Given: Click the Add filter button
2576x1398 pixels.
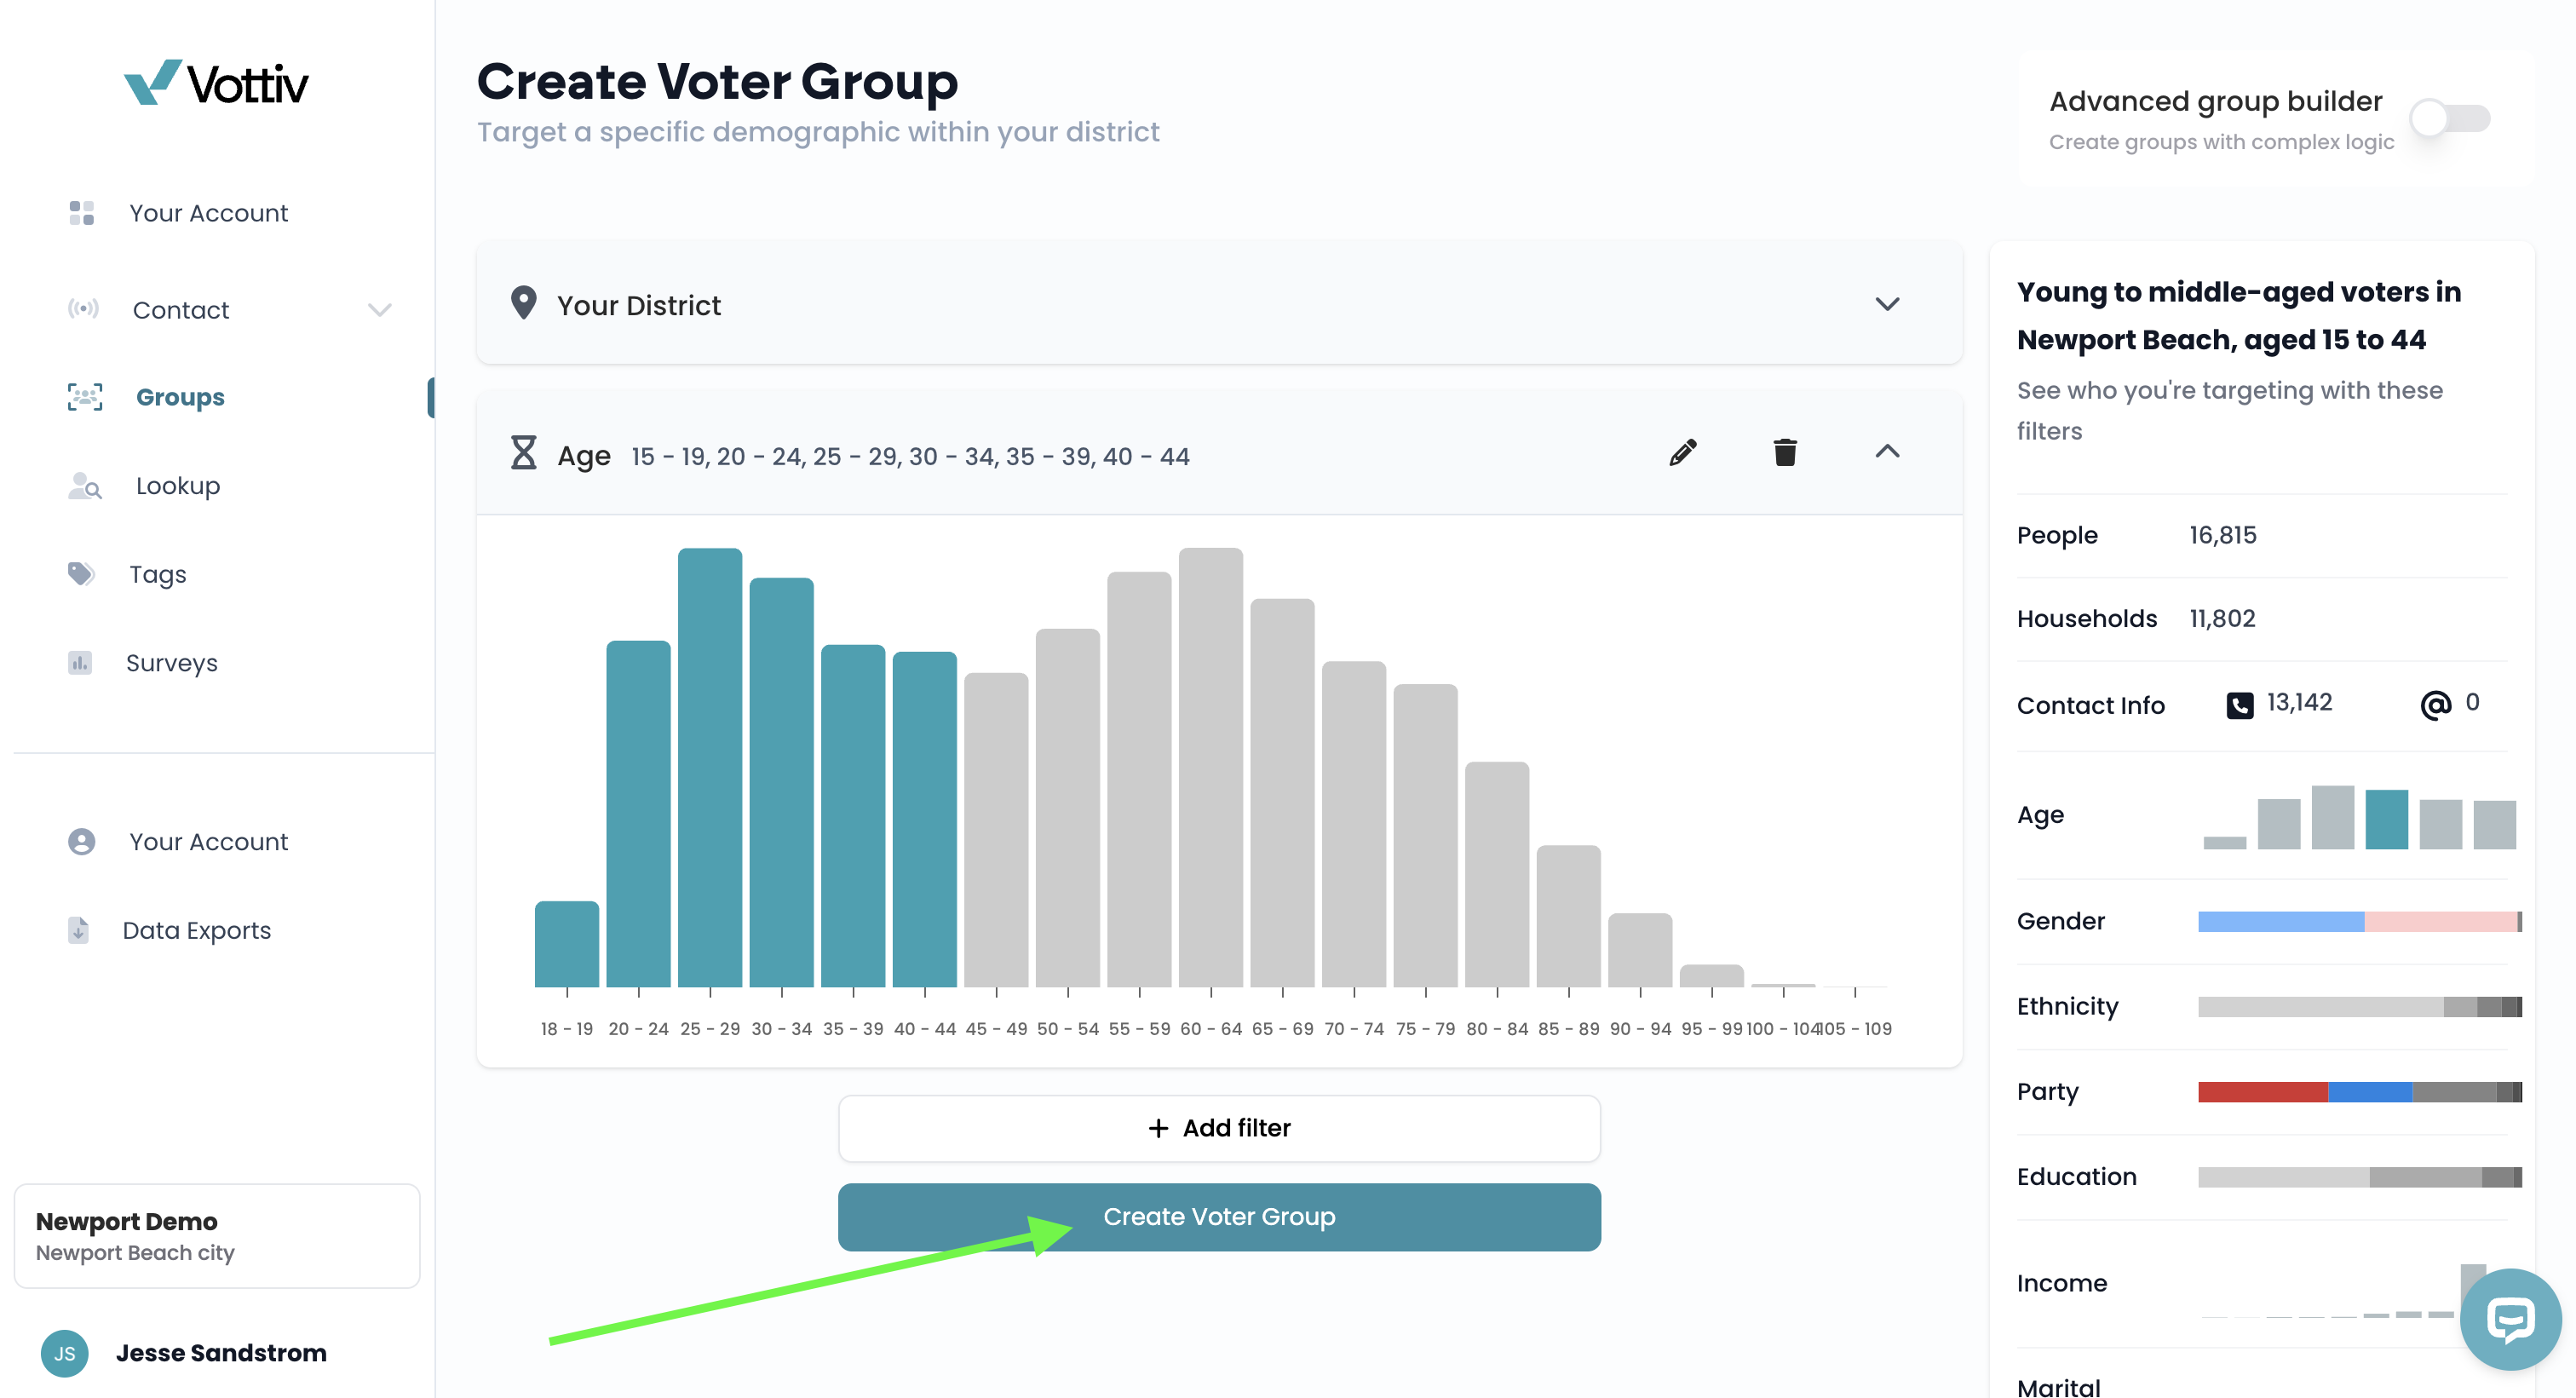Looking at the screenshot, I should pos(1219,1128).
